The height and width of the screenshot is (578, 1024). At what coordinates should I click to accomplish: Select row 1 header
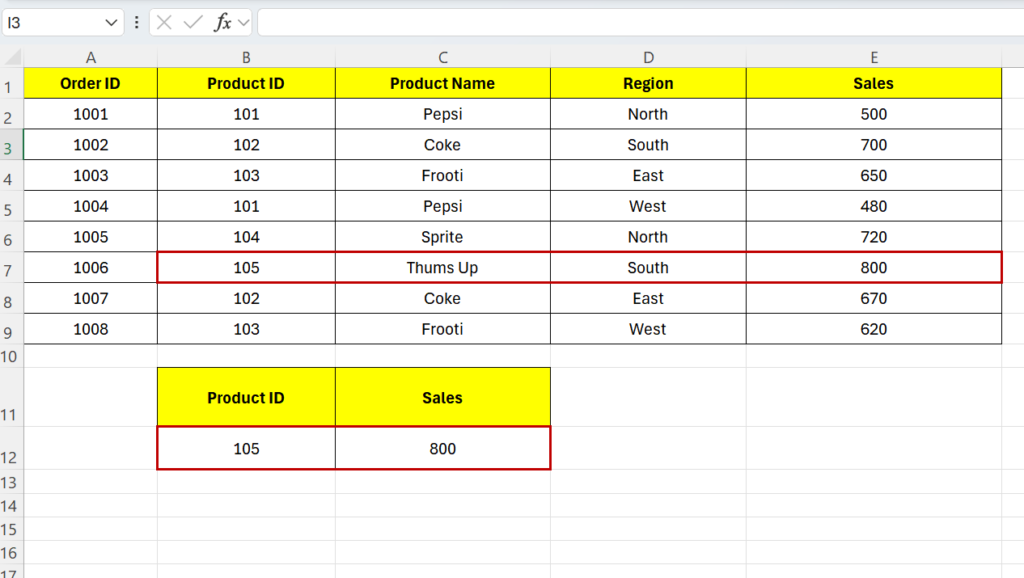coord(12,84)
